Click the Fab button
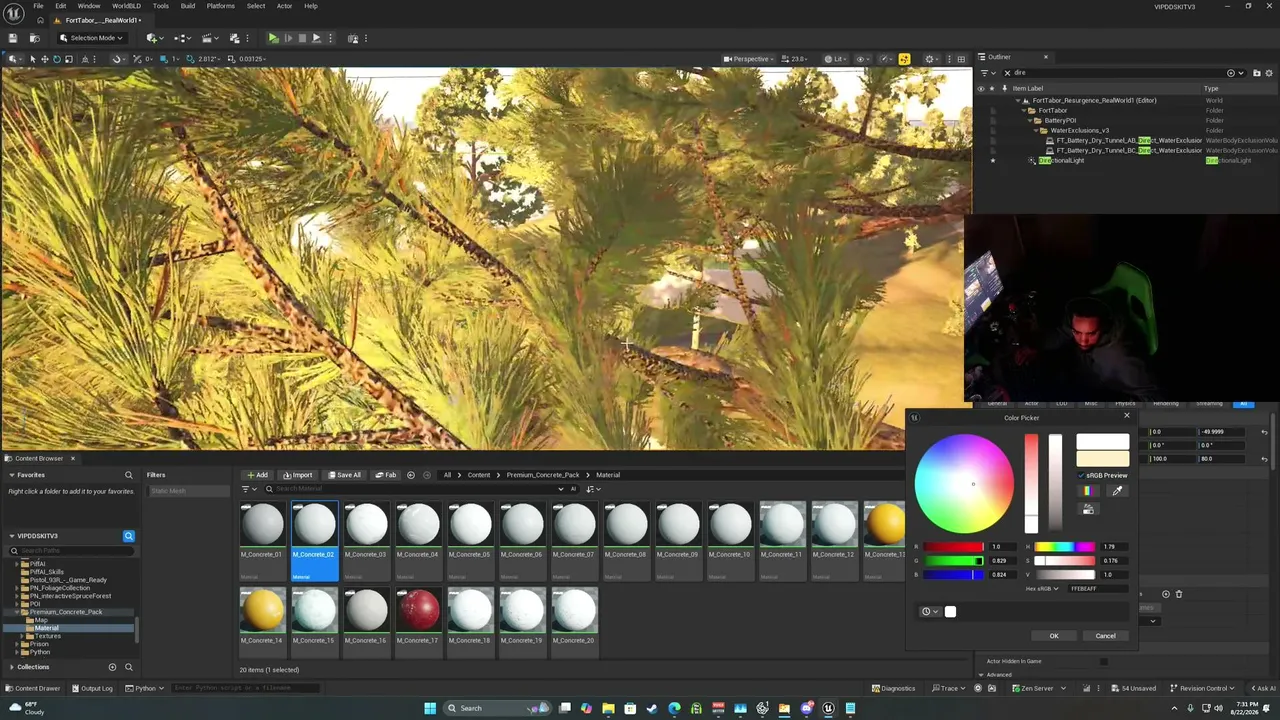The width and height of the screenshot is (1280, 720). (x=387, y=475)
